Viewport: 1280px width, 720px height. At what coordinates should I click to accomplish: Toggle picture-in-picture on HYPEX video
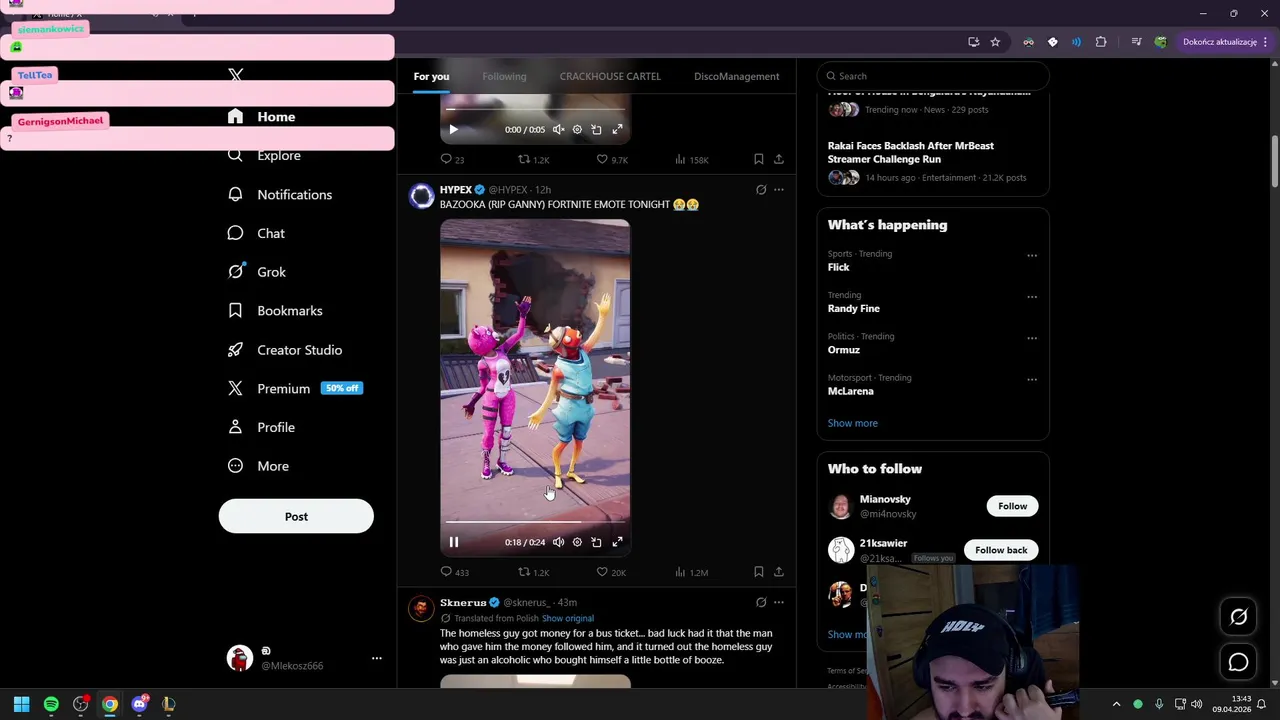pyautogui.click(x=596, y=542)
